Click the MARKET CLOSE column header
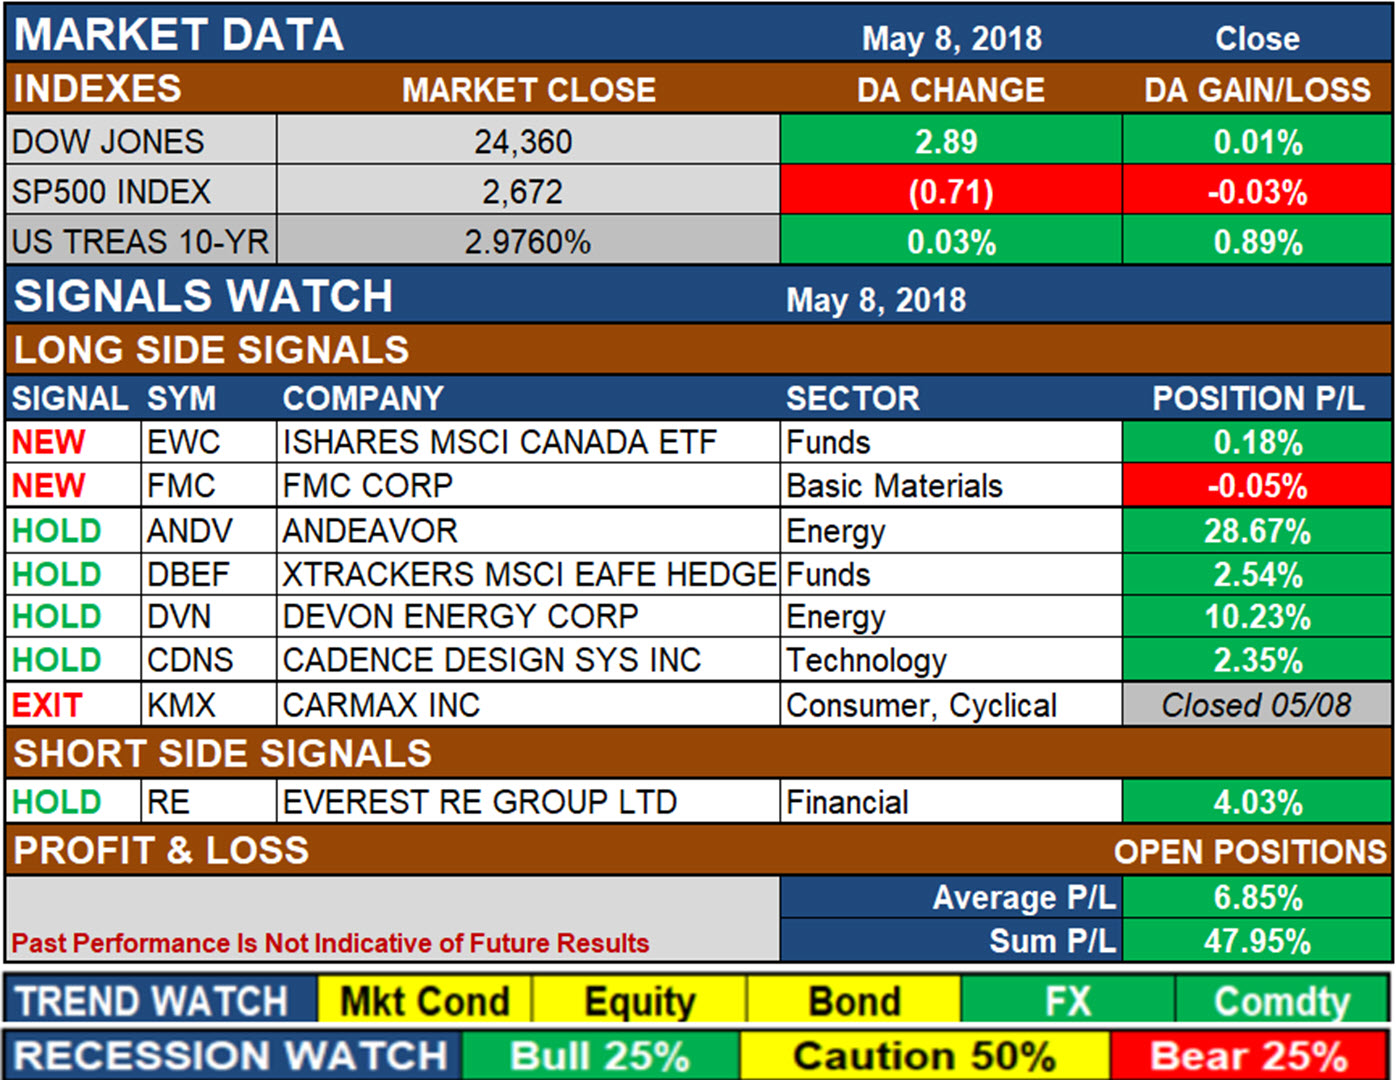 (529, 90)
